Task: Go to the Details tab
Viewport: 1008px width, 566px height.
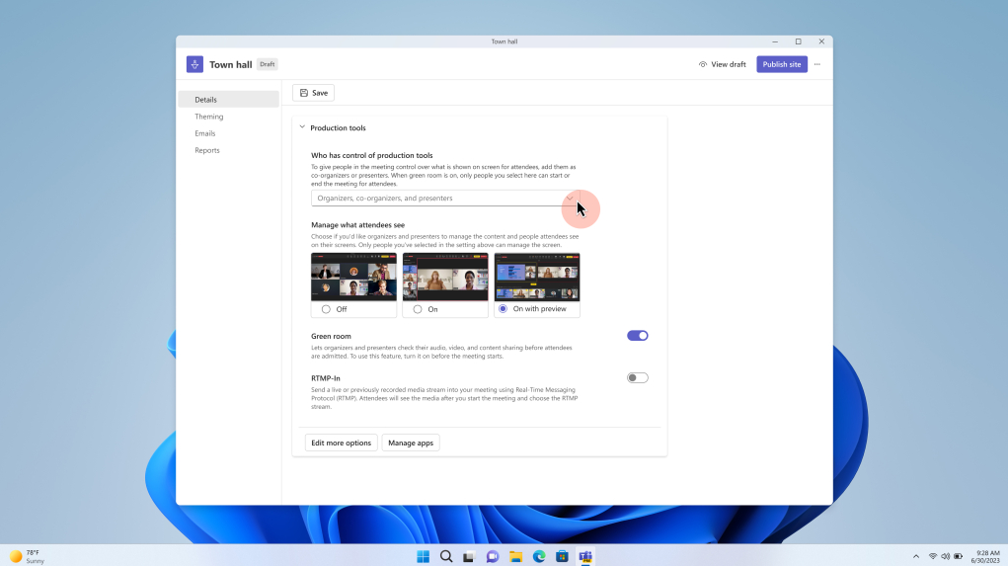Action: tap(229, 100)
